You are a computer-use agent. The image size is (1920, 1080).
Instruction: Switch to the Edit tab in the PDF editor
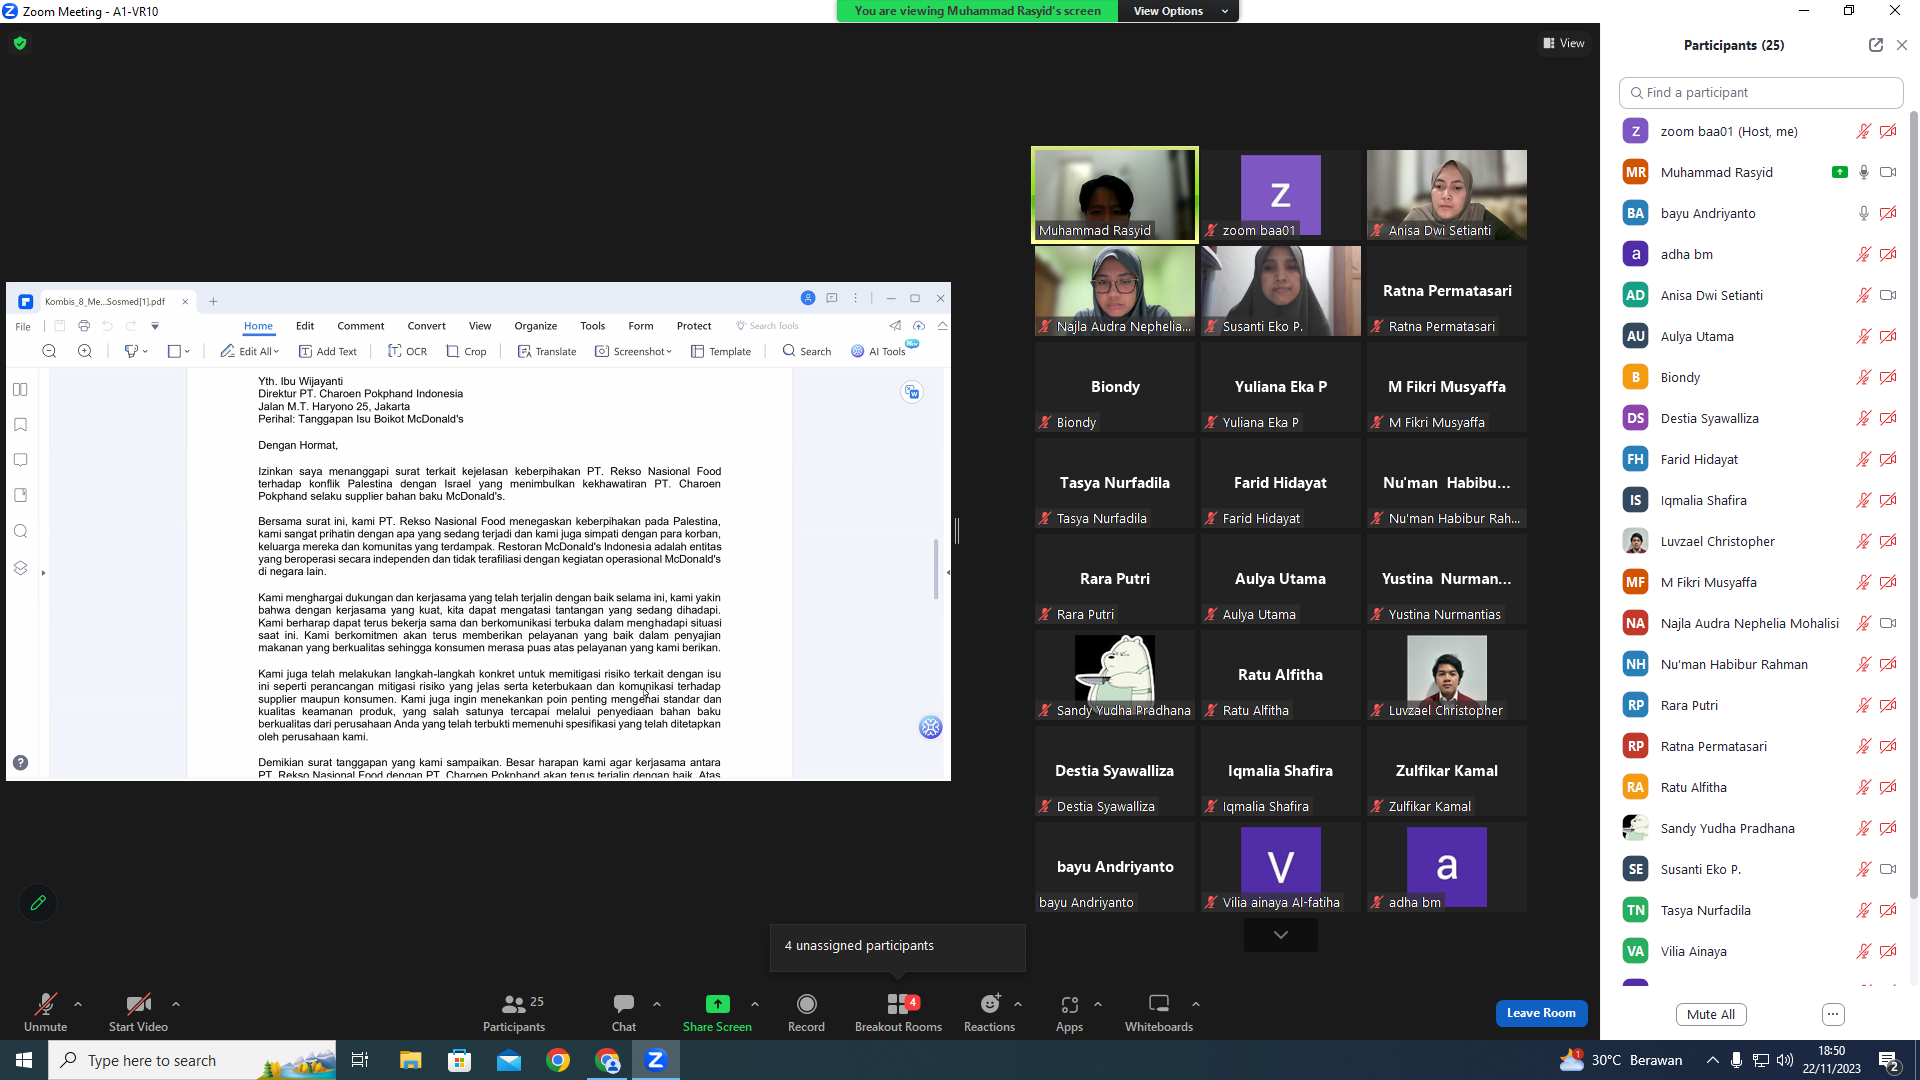305,326
